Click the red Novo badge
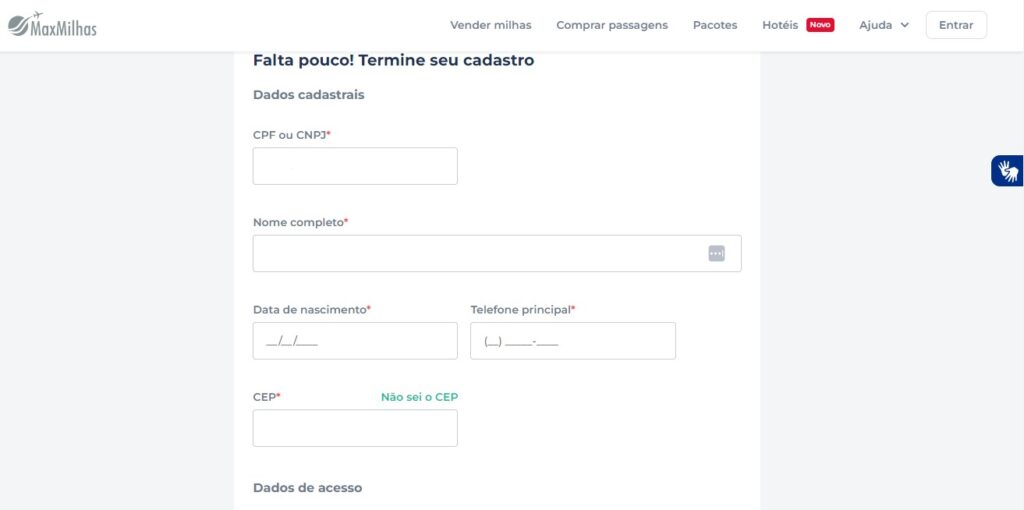The height and width of the screenshot is (510, 1024). (820, 25)
